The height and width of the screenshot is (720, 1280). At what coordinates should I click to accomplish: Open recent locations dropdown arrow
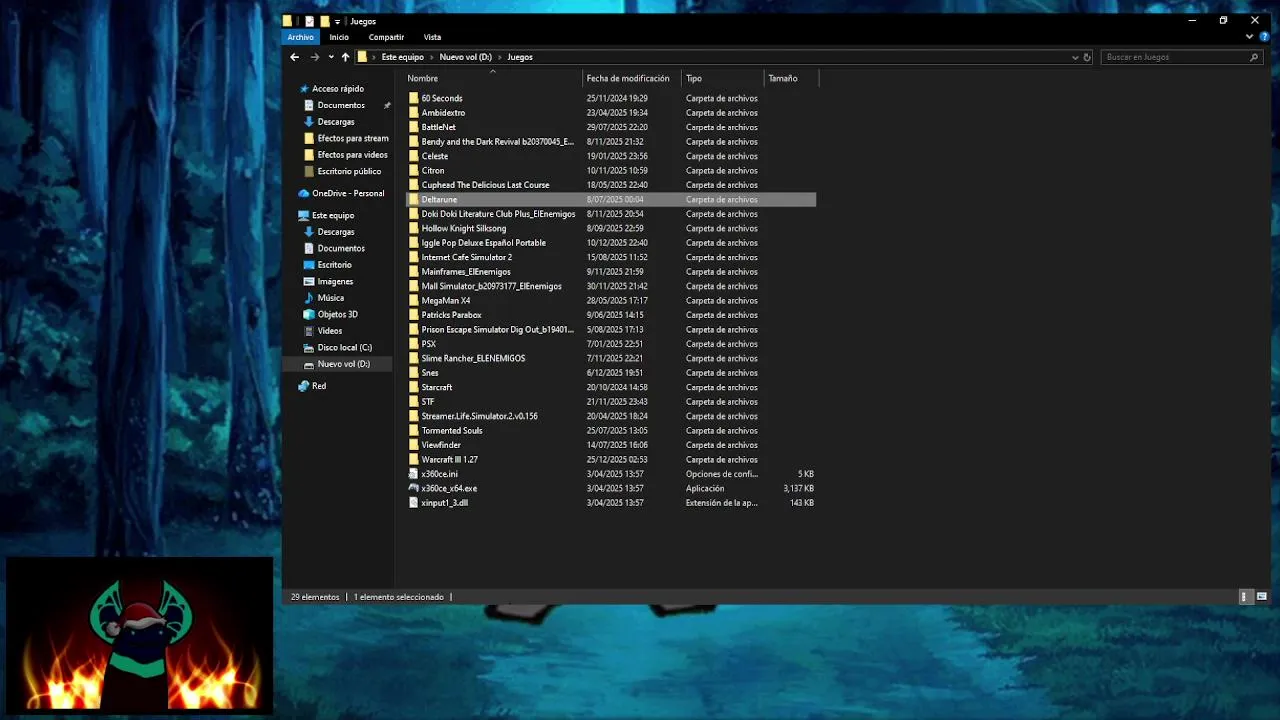point(330,57)
